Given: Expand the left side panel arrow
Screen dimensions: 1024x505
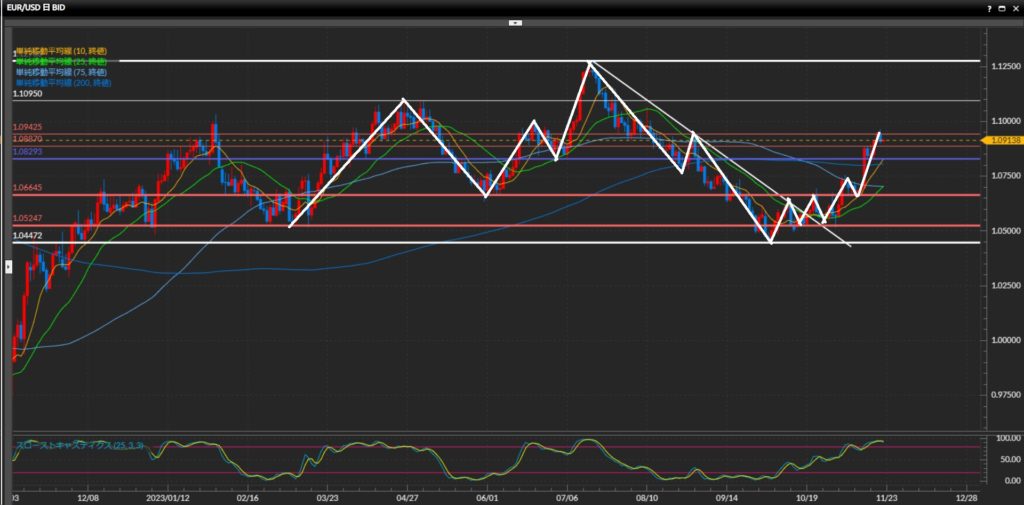Looking at the screenshot, I should [9, 266].
